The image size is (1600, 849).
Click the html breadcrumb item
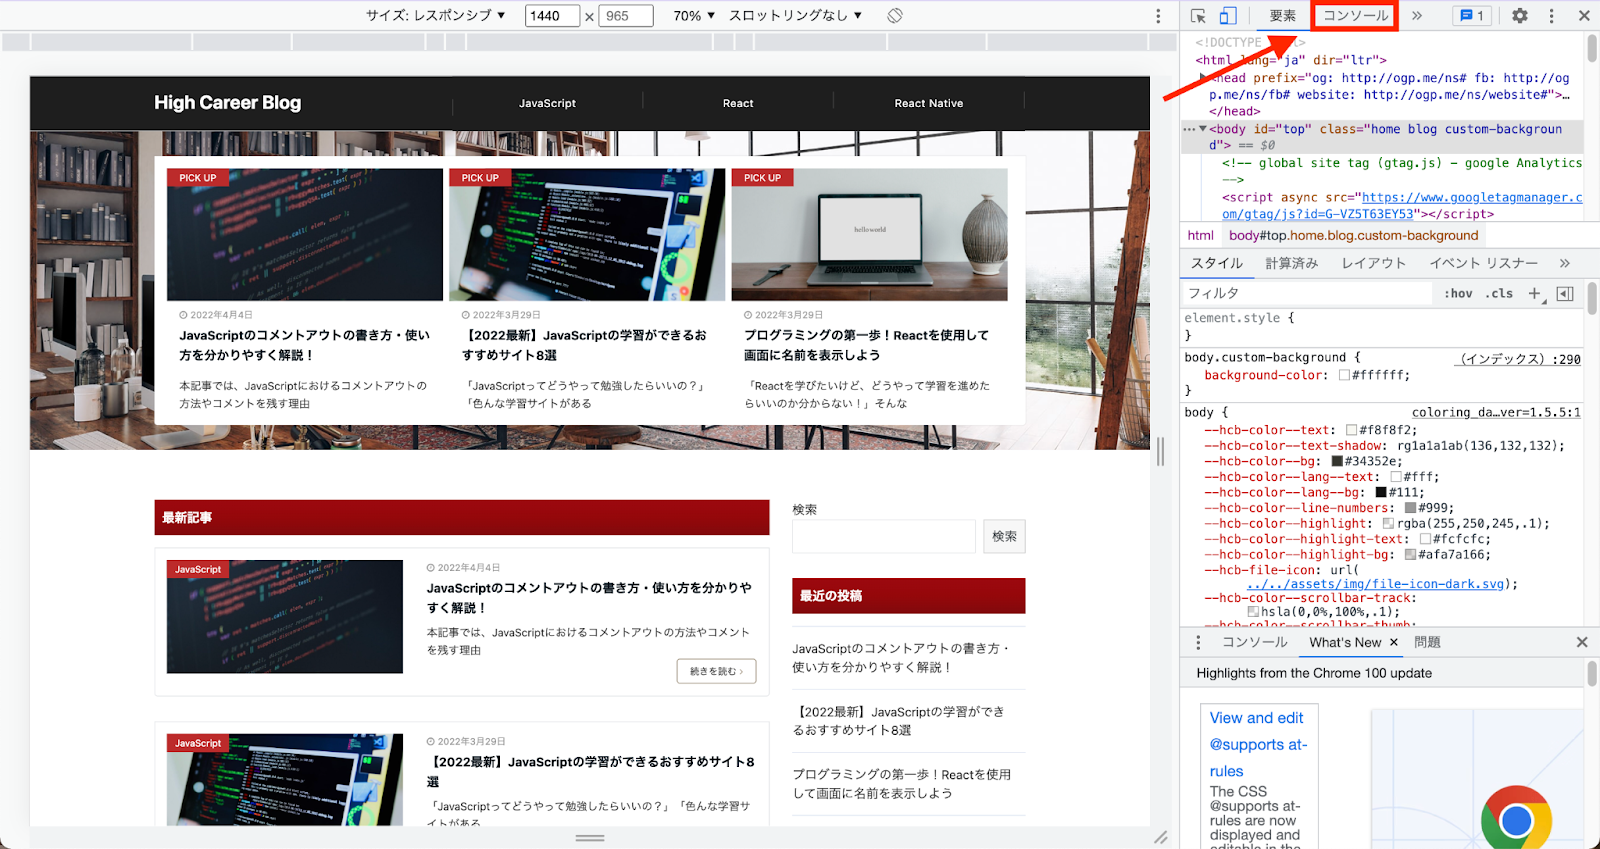pos(1201,235)
